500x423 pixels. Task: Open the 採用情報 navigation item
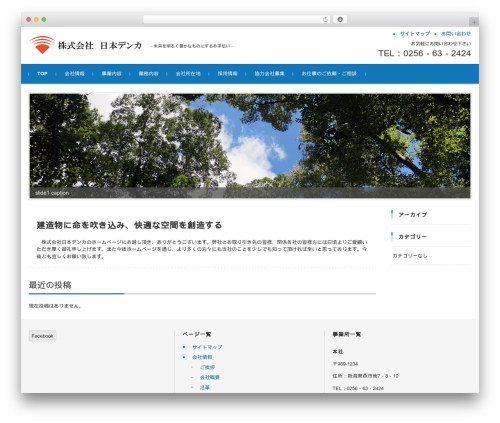point(228,73)
